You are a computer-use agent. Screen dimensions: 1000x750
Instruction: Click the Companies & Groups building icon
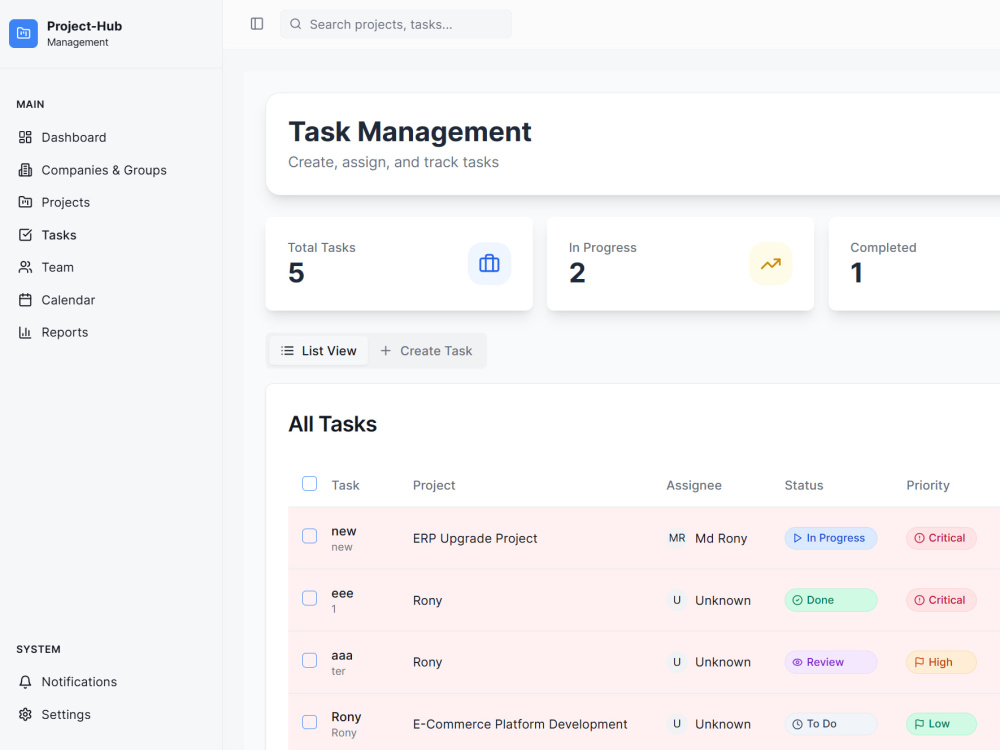(25, 170)
